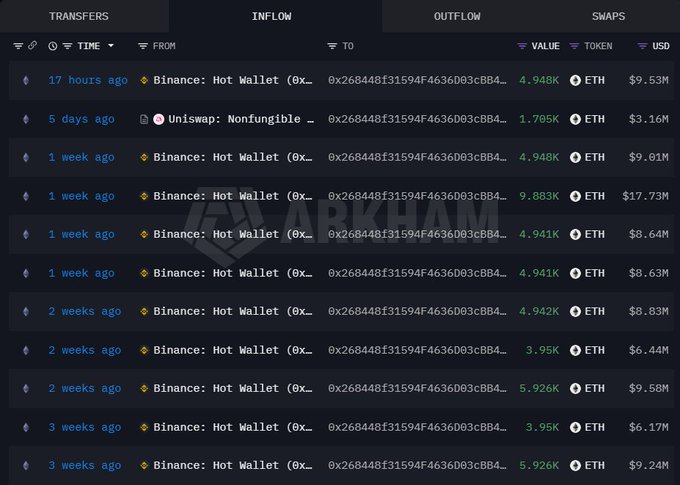Image resolution: width=680 pixels, height=485 pixels.
Task: Open the TIME column filter icon
Action: 67,46
